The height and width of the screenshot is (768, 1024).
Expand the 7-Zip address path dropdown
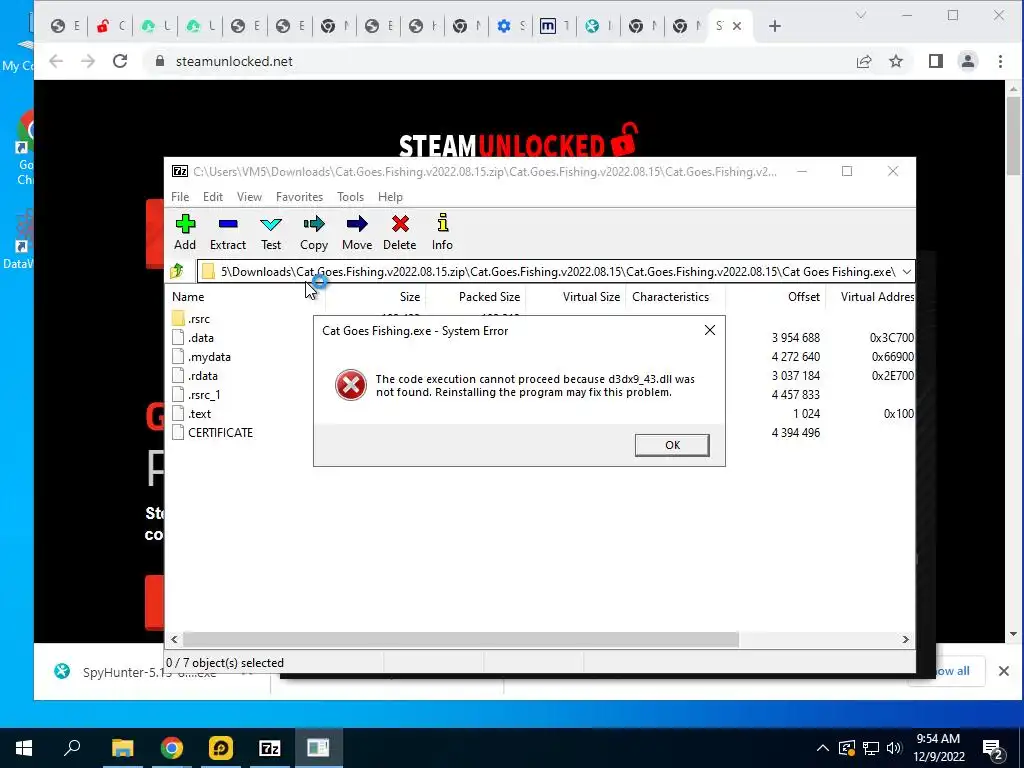tap(906, 272)
